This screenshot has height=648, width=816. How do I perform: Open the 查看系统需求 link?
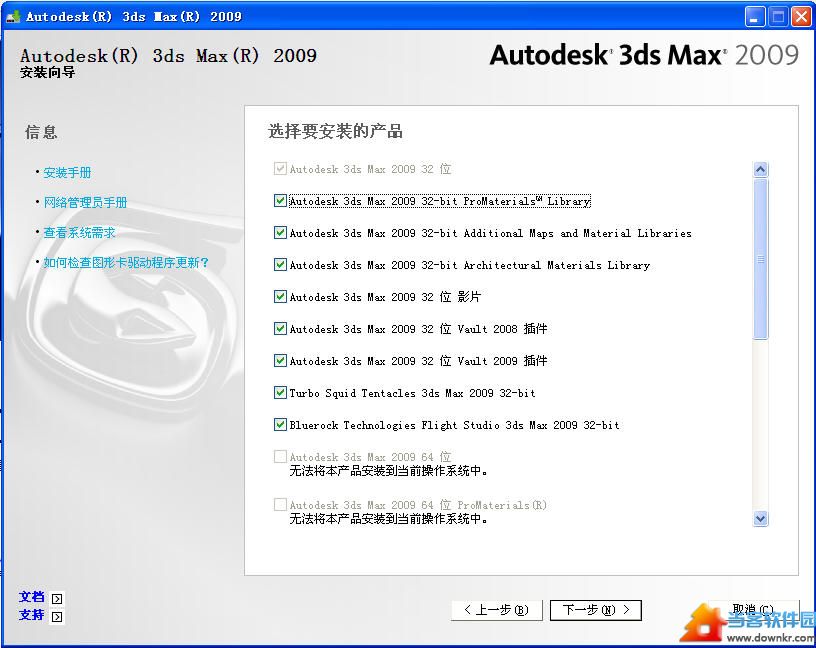coord(79,233)
